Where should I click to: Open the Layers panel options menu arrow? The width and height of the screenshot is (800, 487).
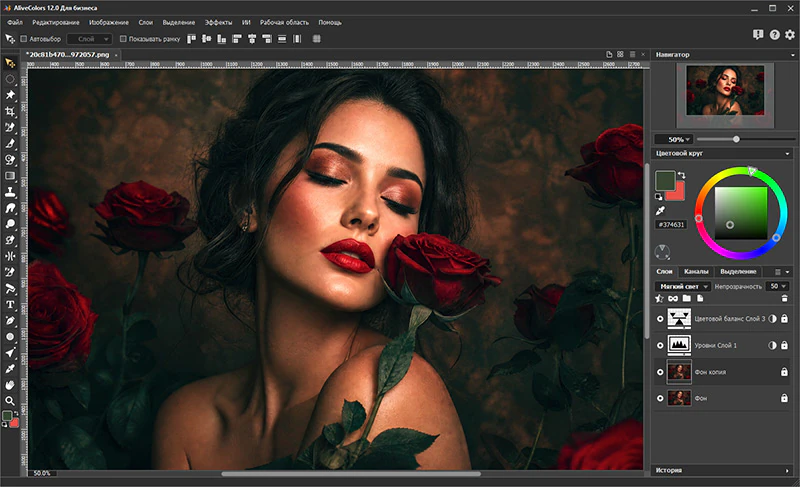(x=788, y=272)
